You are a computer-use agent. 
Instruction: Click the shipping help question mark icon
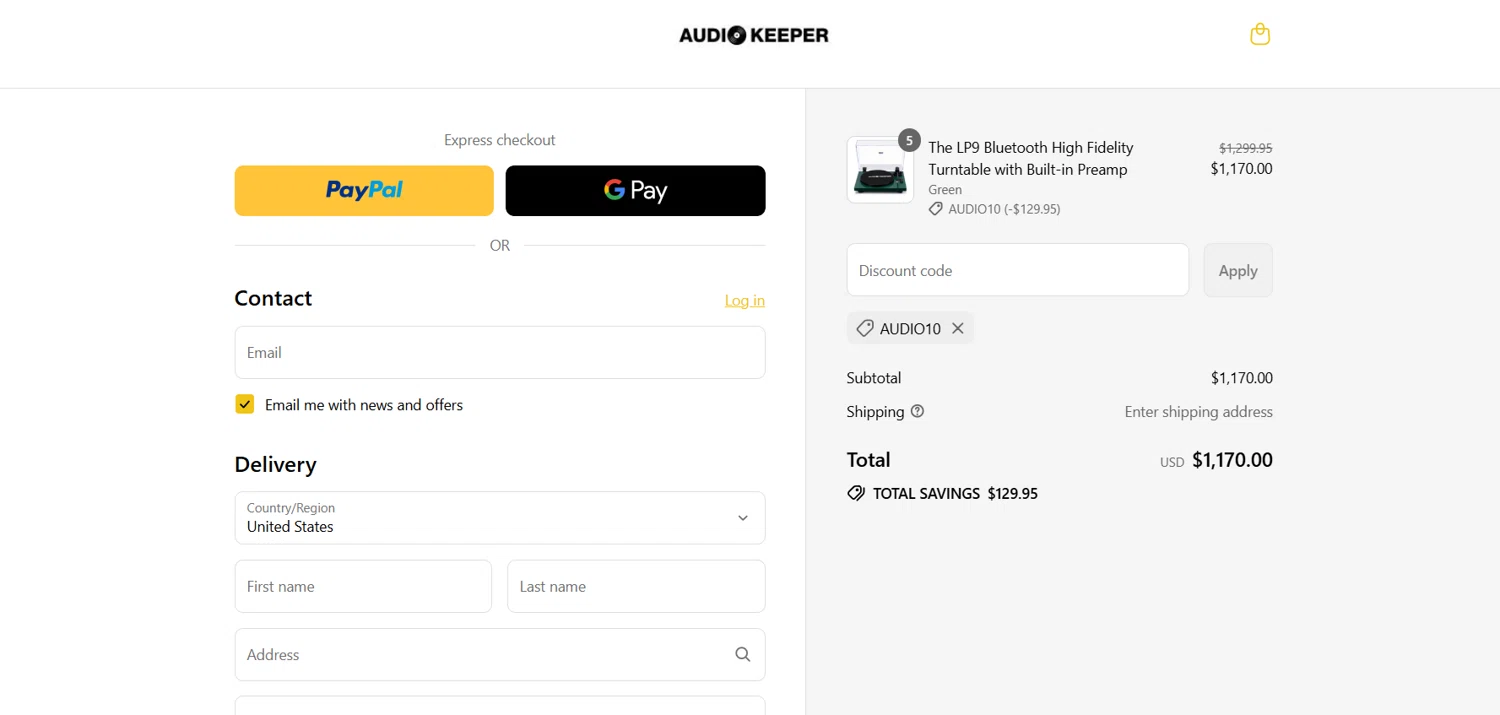click(917, 411)
